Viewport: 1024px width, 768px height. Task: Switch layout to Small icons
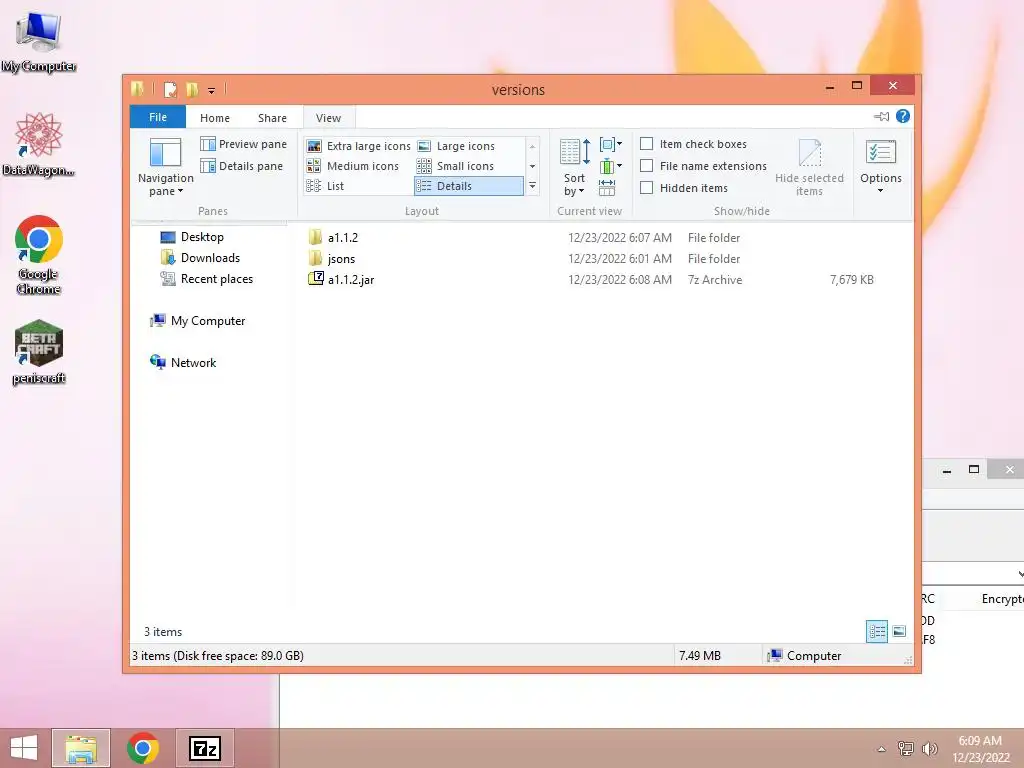(455, 166)
